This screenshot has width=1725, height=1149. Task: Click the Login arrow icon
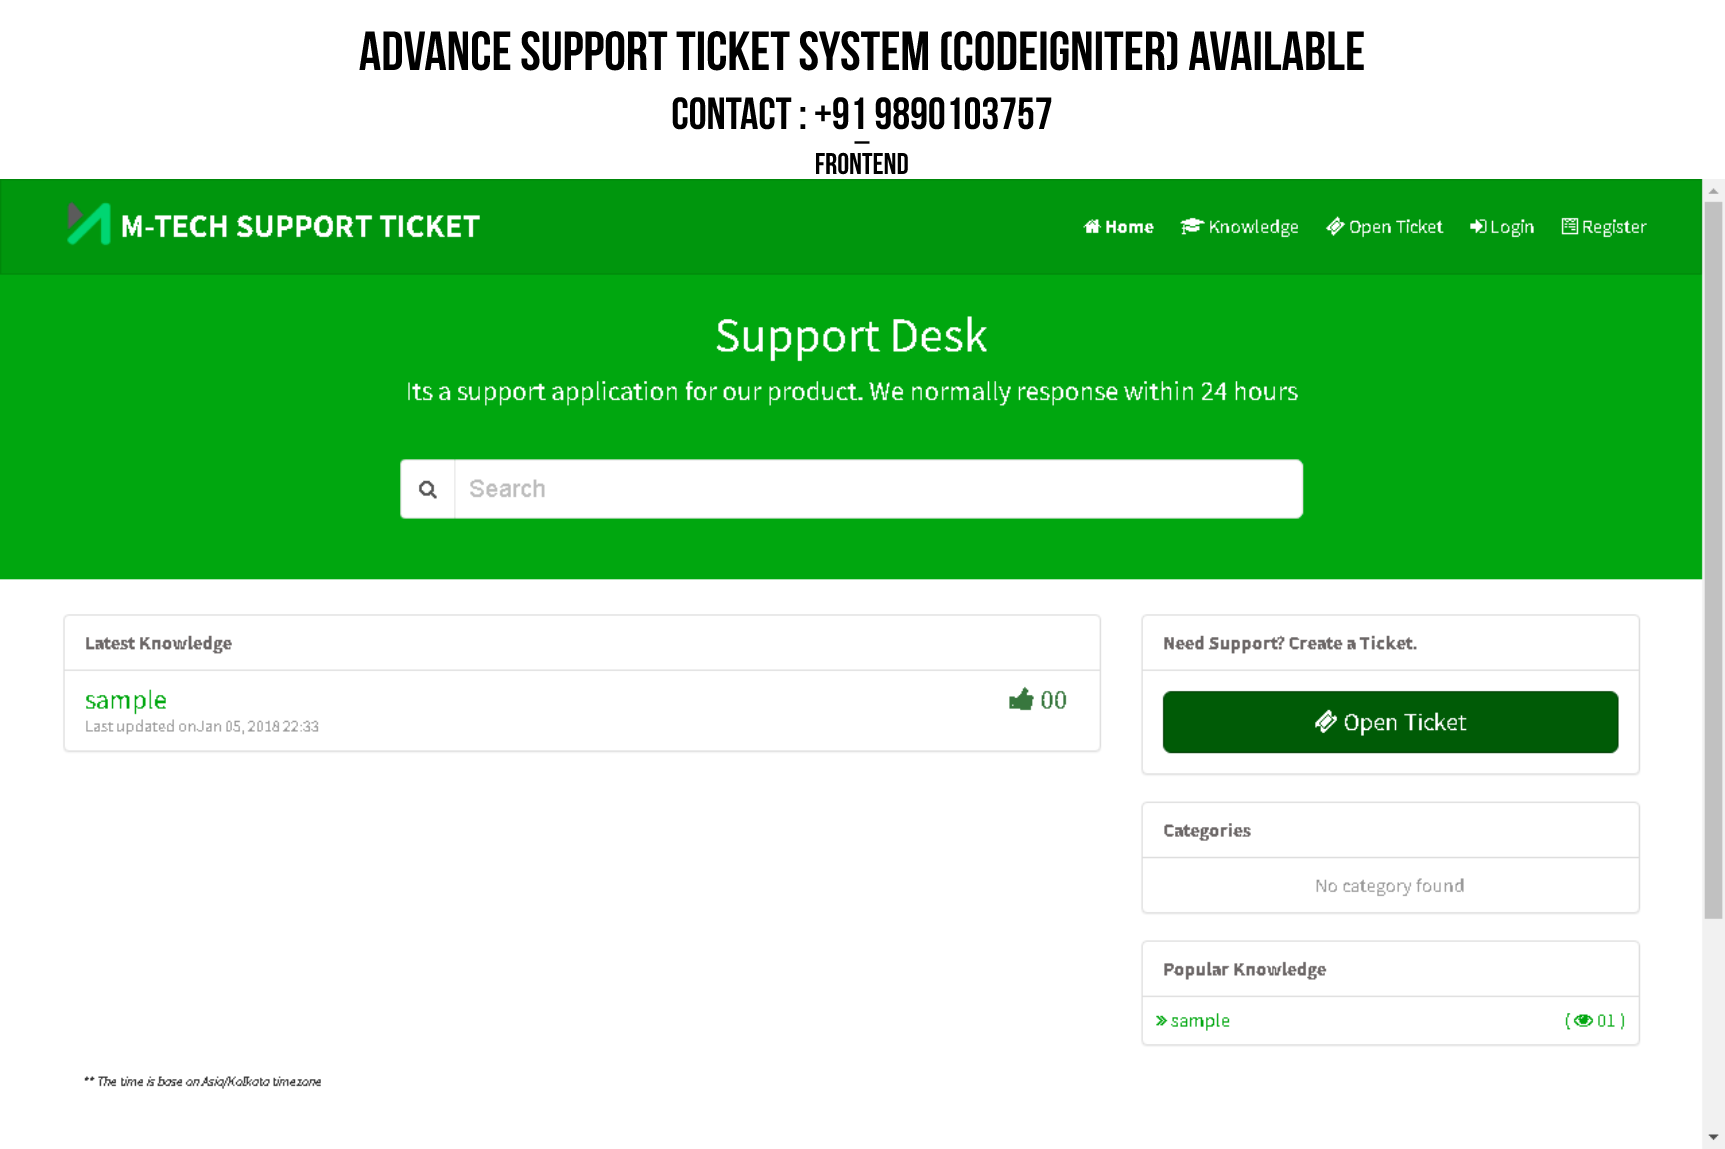(1478, 227)
